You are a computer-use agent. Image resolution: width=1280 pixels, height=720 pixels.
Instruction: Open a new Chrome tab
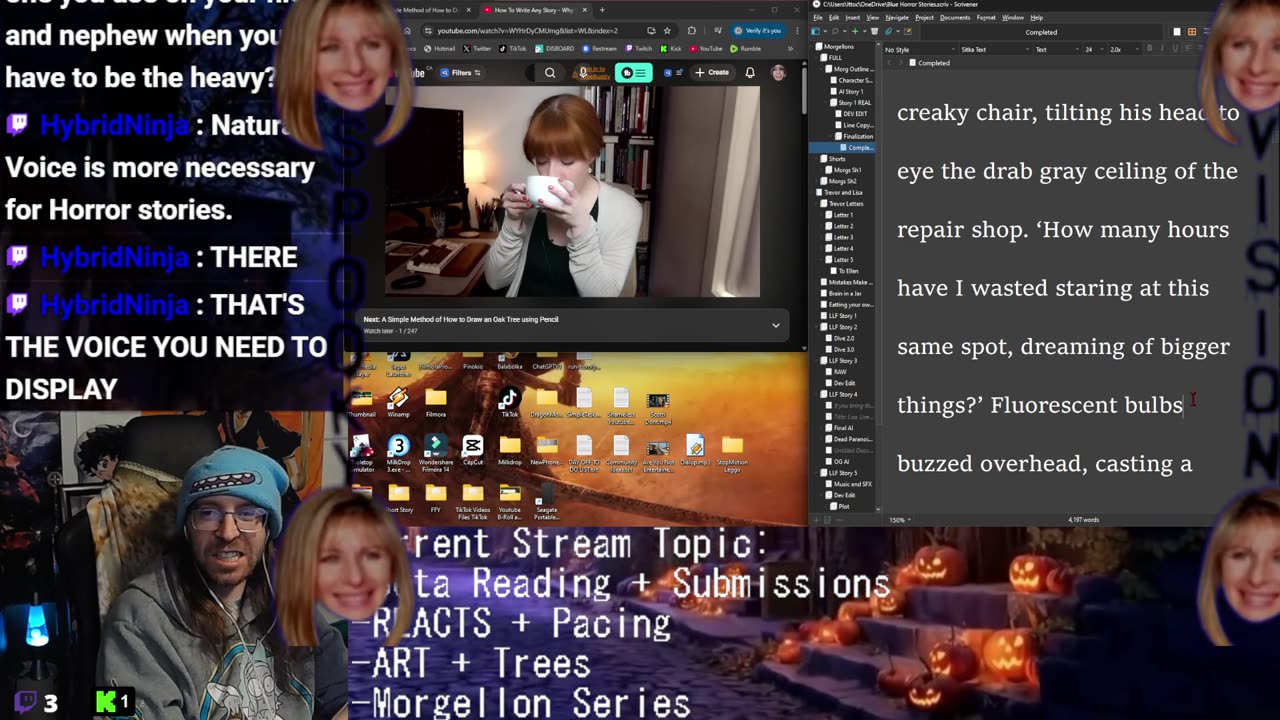pyautogui.click(x=602, y=10)
